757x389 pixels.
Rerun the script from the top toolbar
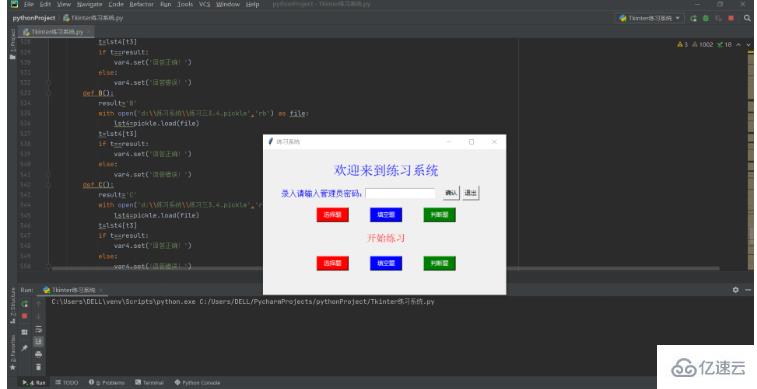694,18
